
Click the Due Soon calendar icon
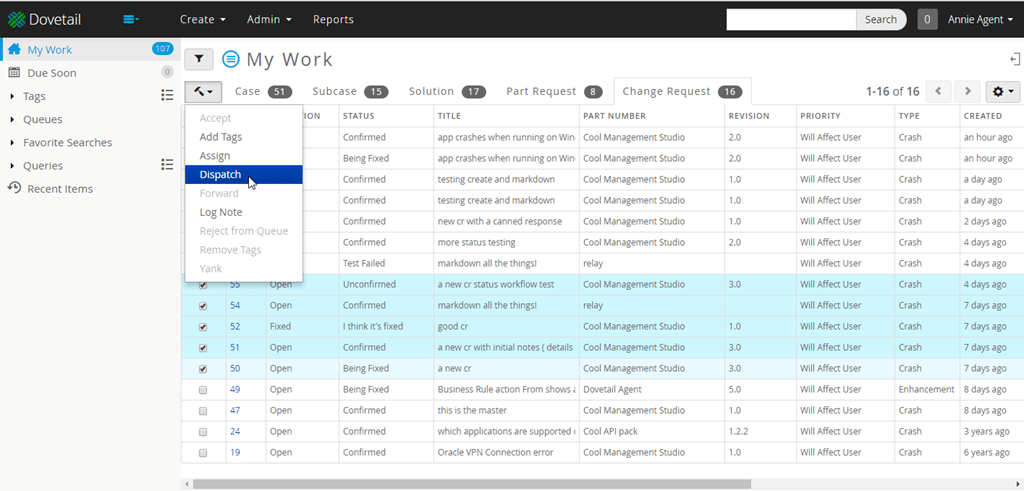(x=14, y=72)
